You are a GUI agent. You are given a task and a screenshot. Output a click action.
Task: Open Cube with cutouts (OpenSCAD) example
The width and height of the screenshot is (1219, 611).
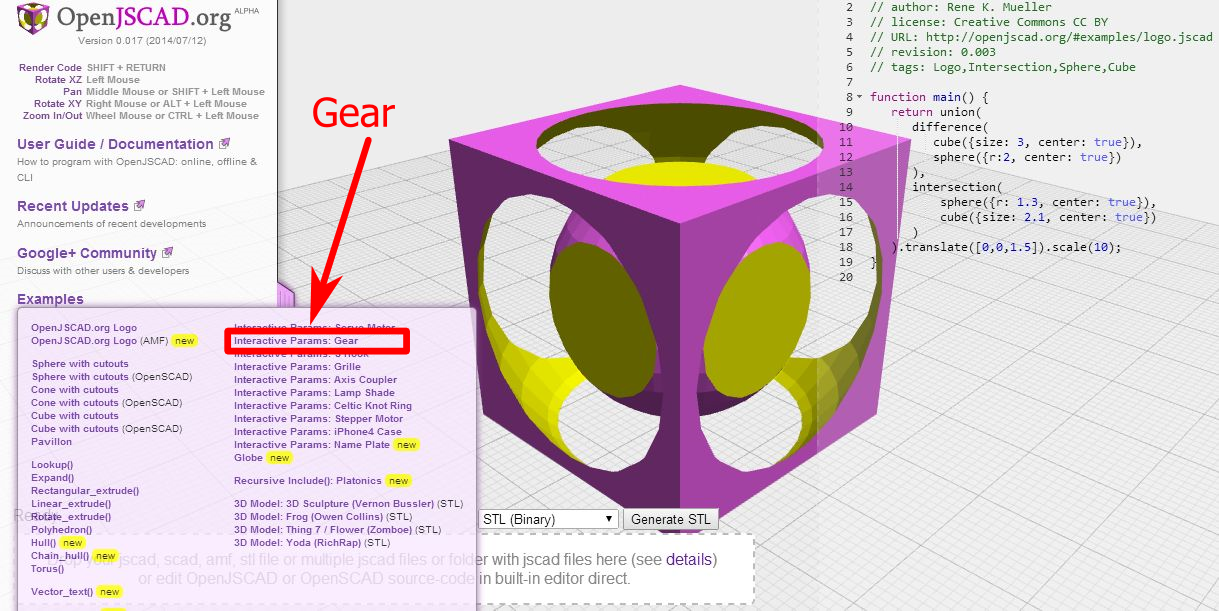[107, 429]
